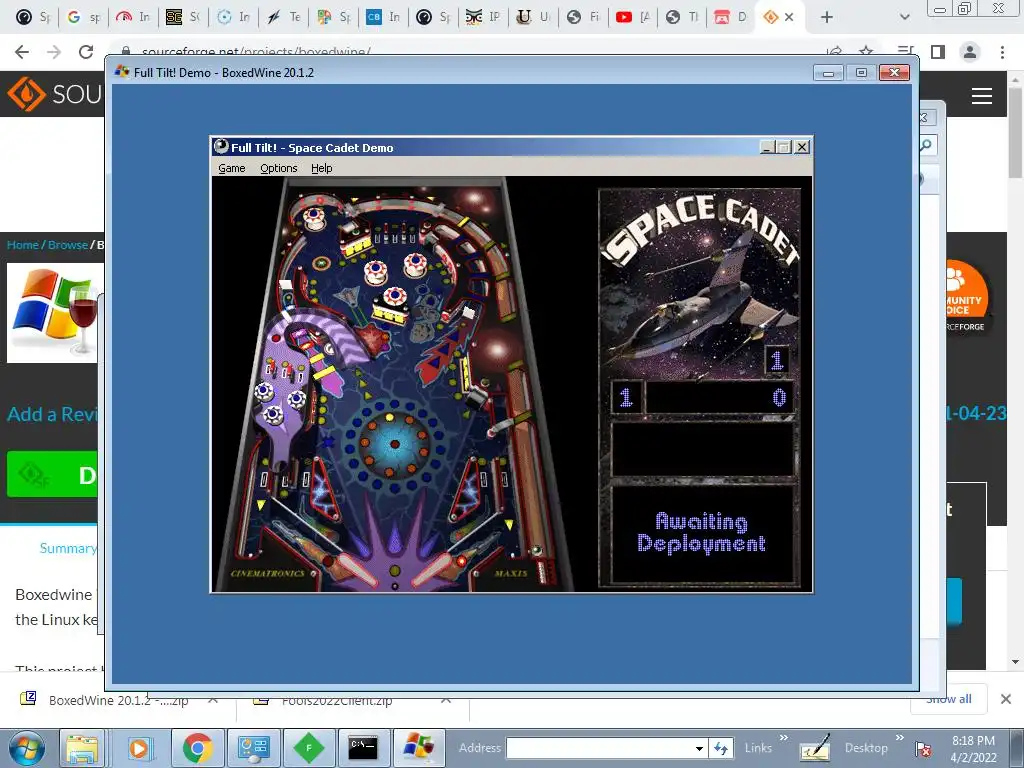Open the command prompt taskbar icon
This screenshot has width=1024, height=768.
point(363,748)
